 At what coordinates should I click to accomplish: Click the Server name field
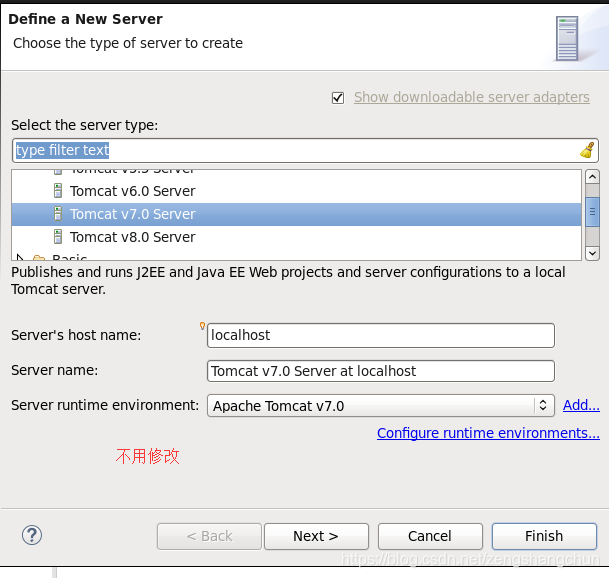pyautogui.click(x=381, y=371)
